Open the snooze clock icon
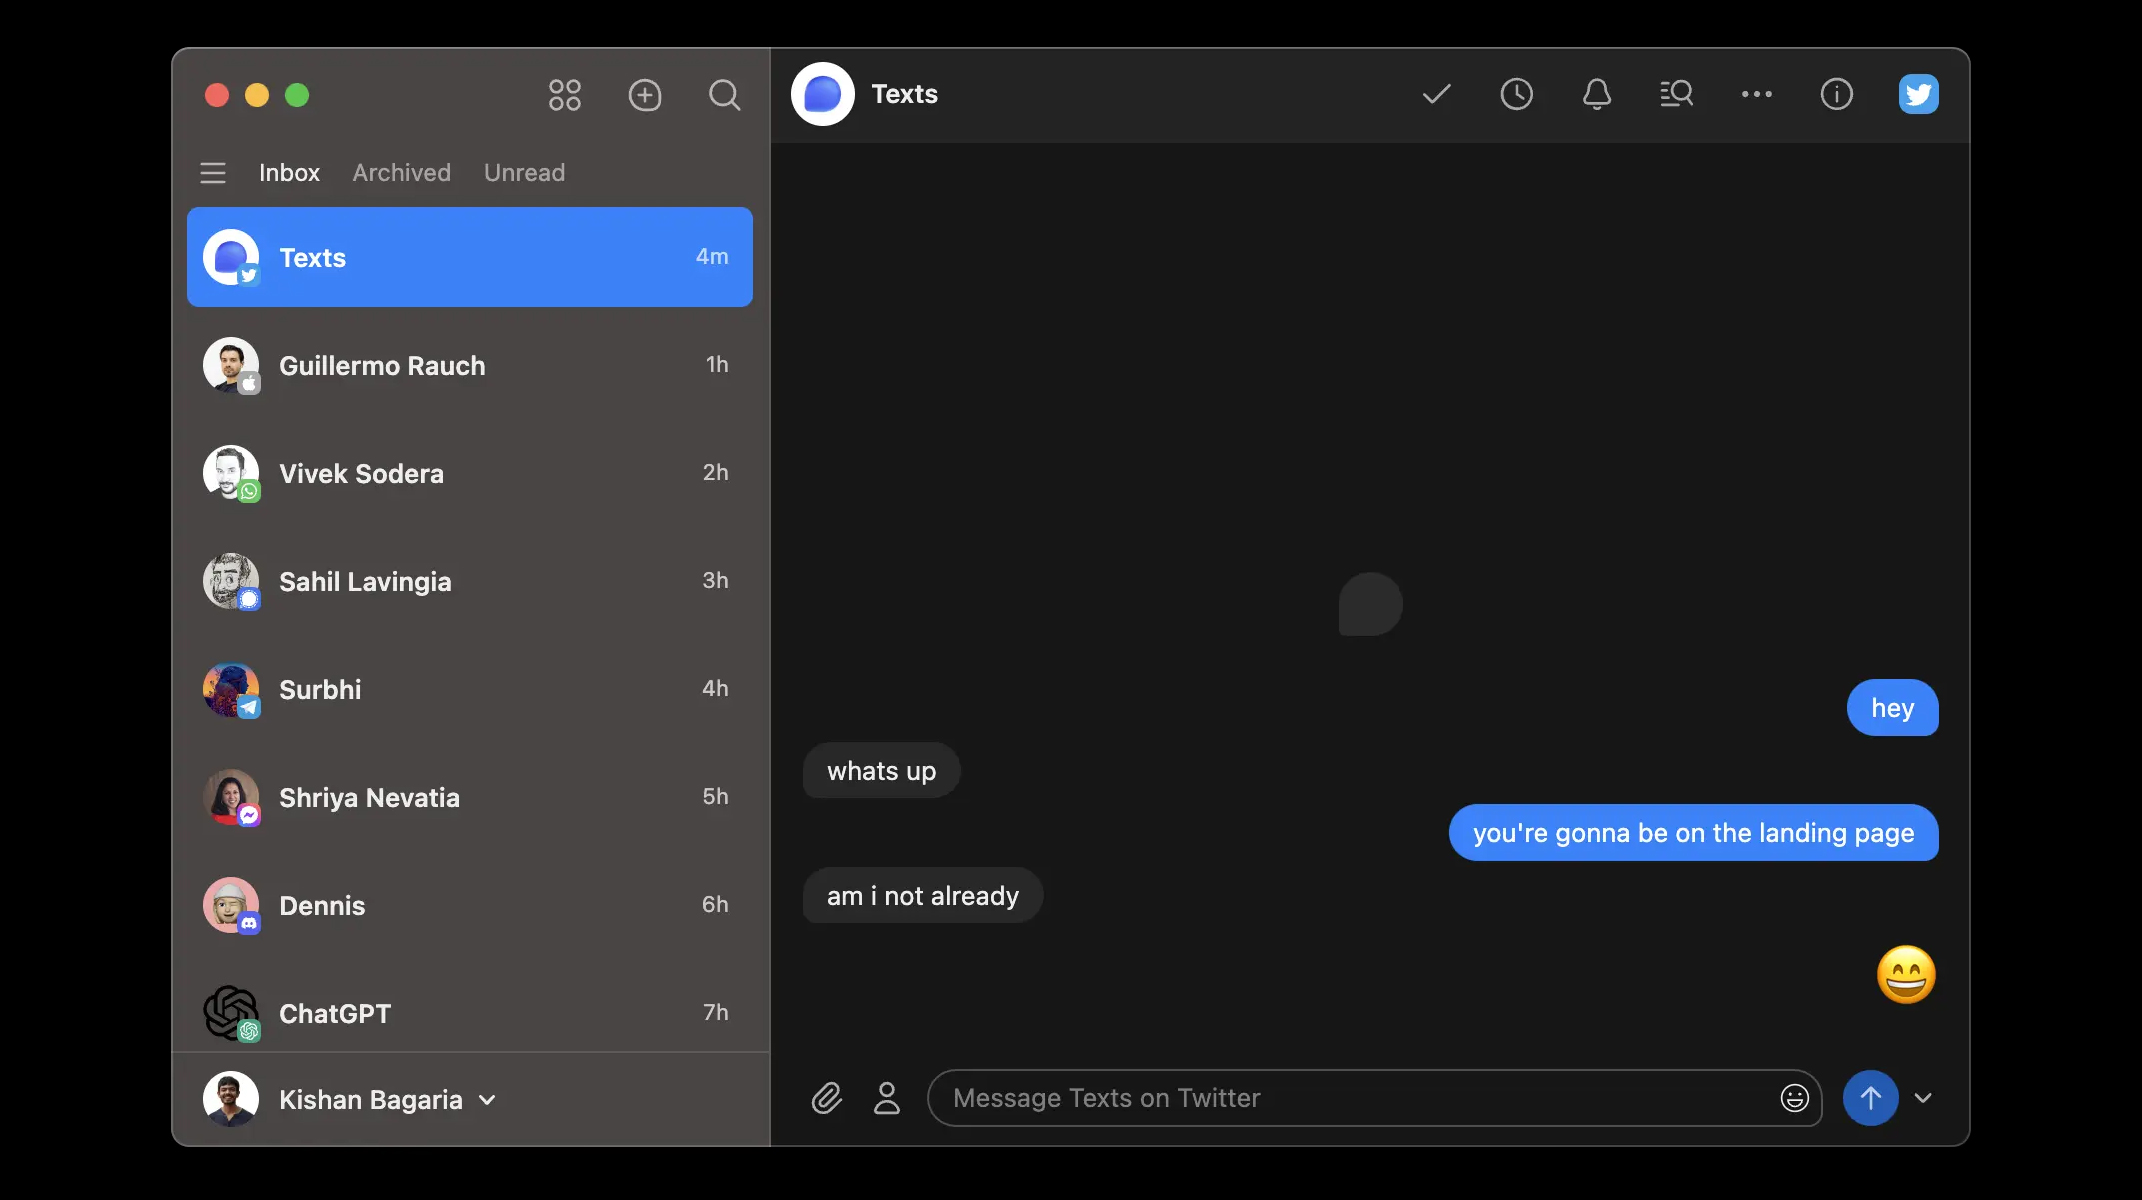The width and height of the screenshot is (2142, 1200). pyautogui.click(x=1516, y=94)
